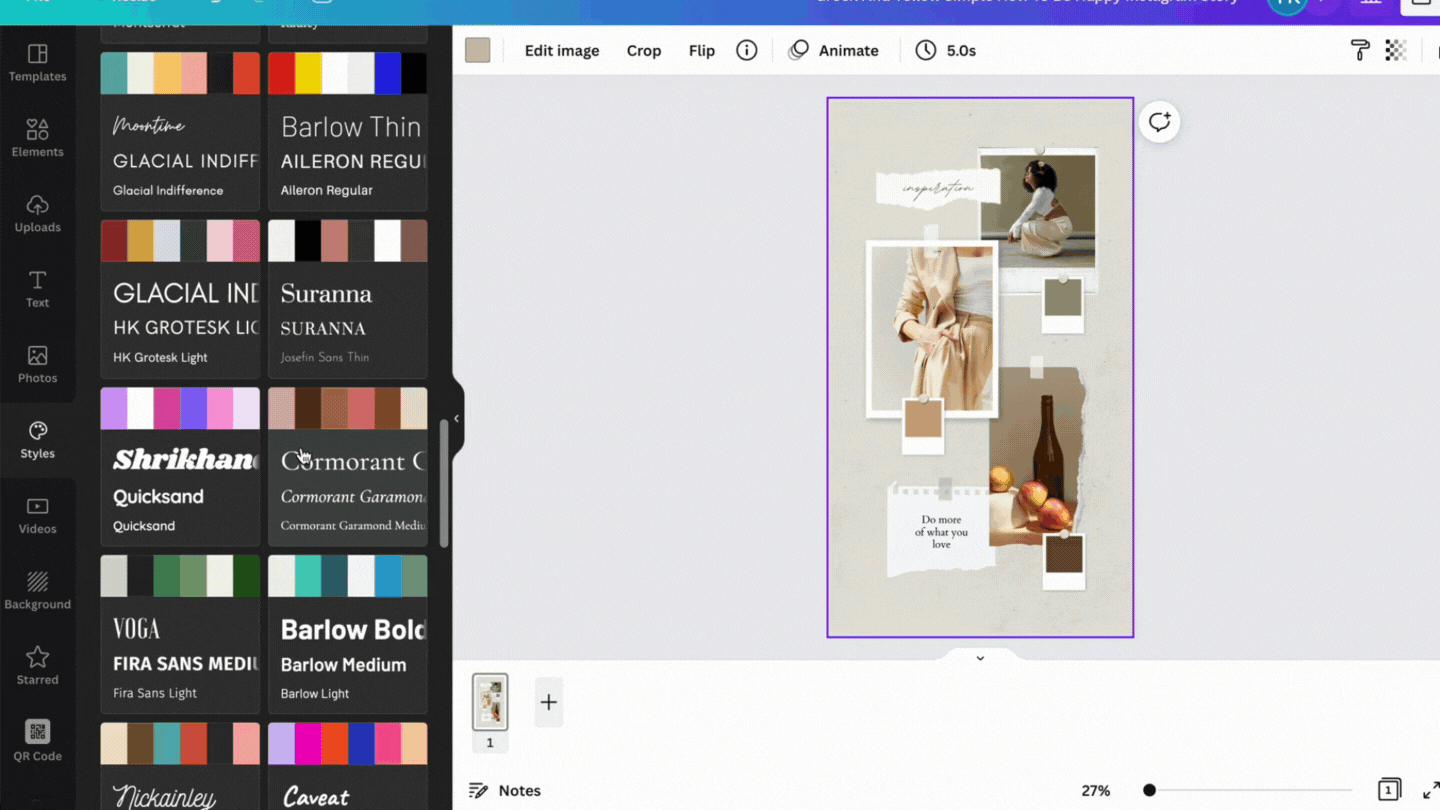Open the grid view page icon
The height and width of the screenshot is (810, 1440).
[1389, 790]
